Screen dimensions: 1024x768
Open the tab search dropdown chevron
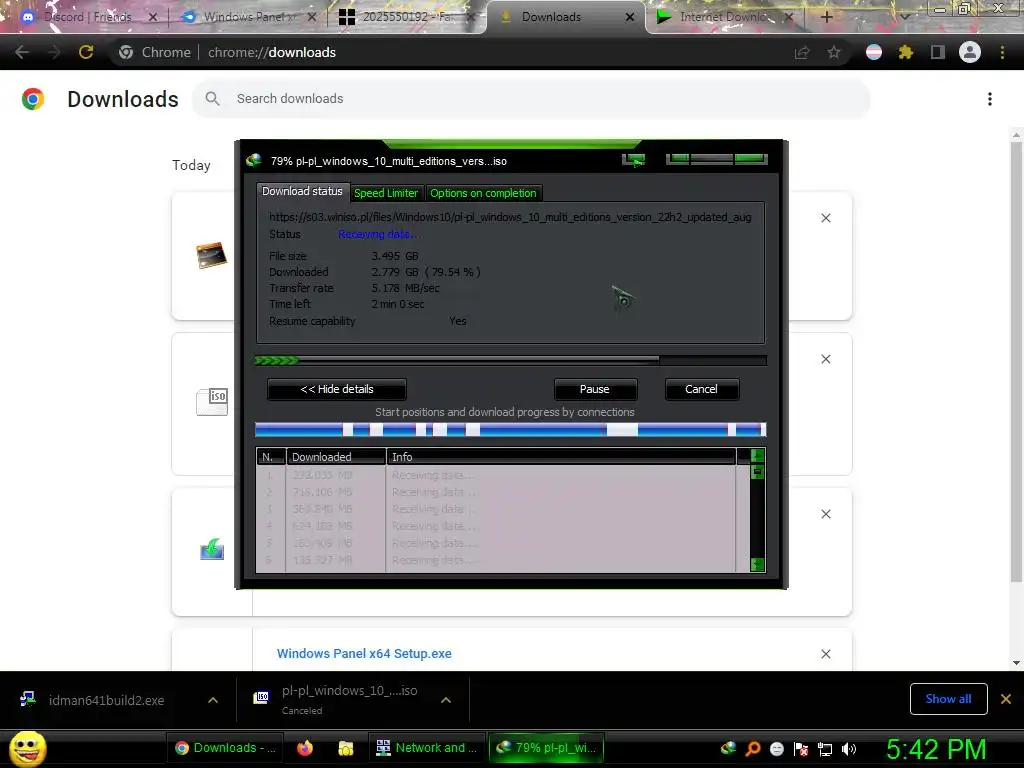[x=904, y=17]
